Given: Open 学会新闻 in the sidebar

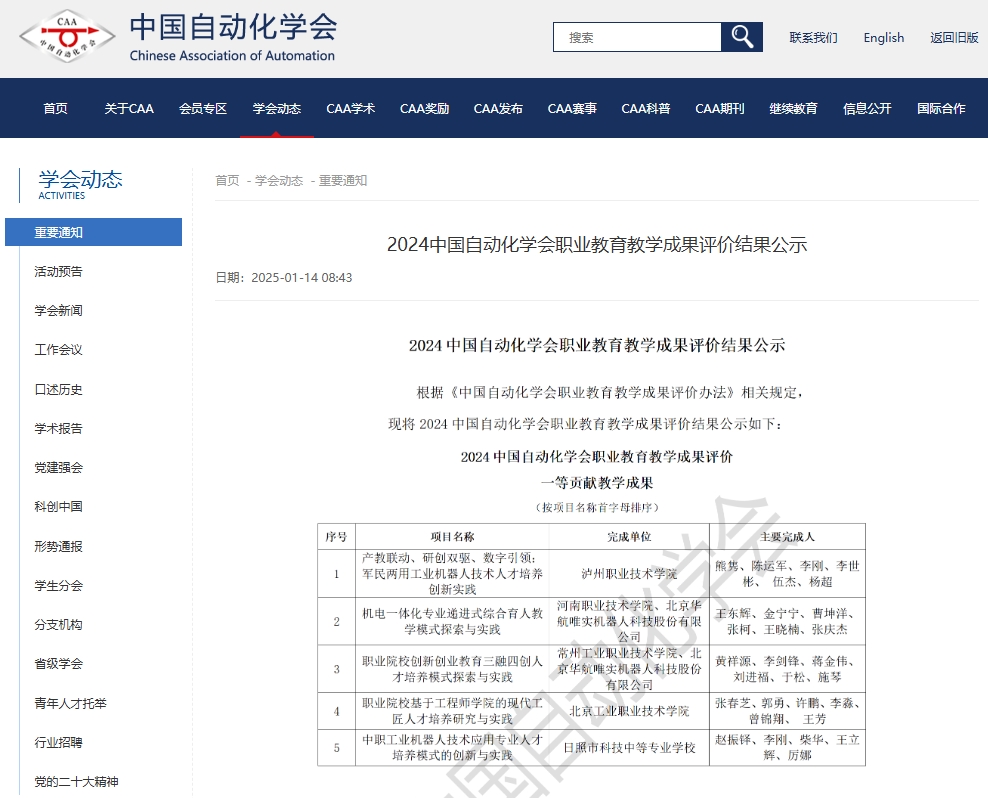Looking at the screenshot, I should 59,311.
